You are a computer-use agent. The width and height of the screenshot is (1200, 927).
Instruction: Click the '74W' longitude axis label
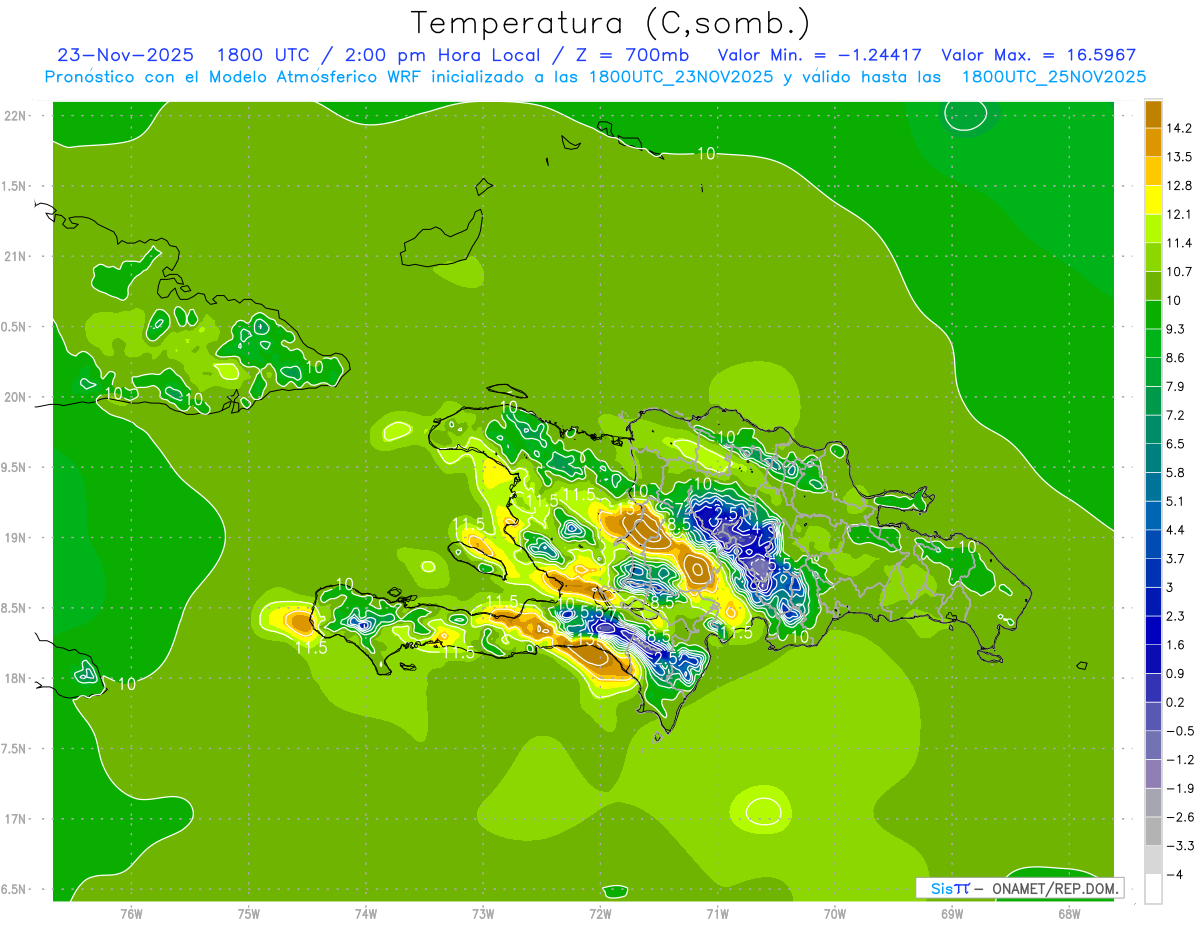point(366,913)
